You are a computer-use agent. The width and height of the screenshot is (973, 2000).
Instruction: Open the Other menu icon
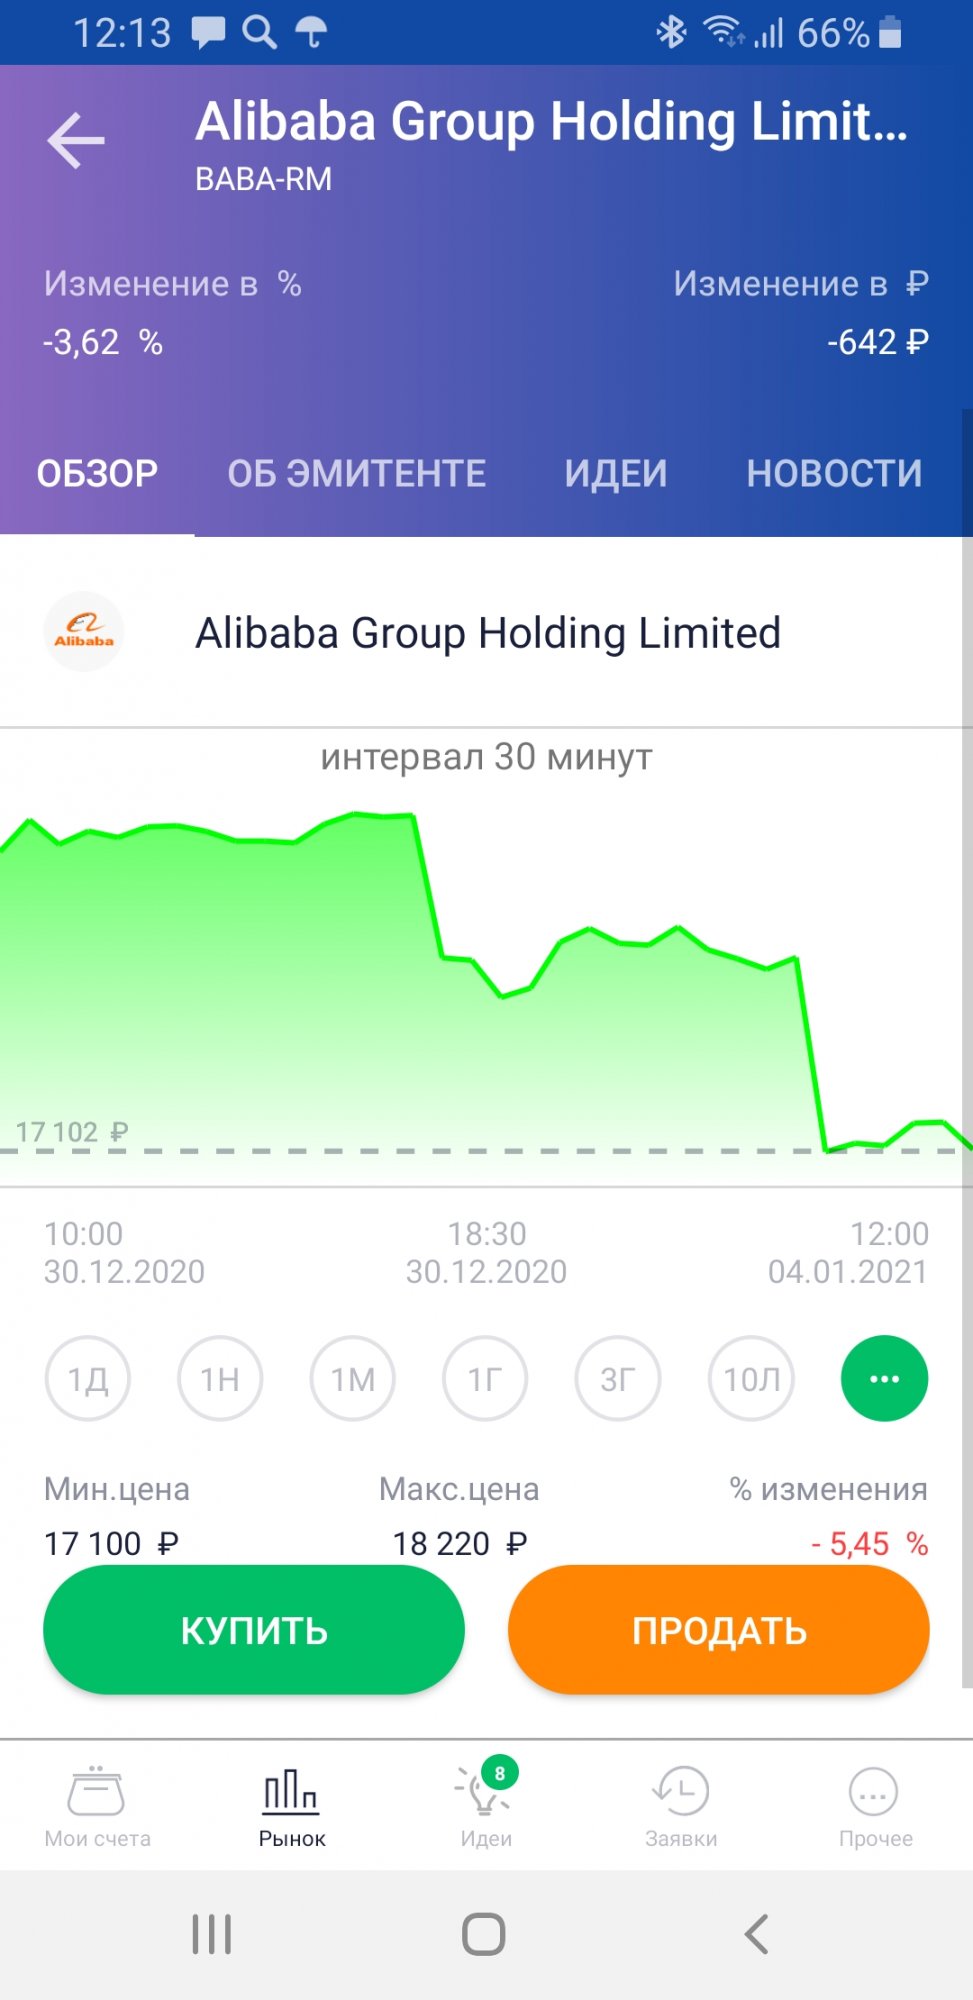pos(874,1791)
